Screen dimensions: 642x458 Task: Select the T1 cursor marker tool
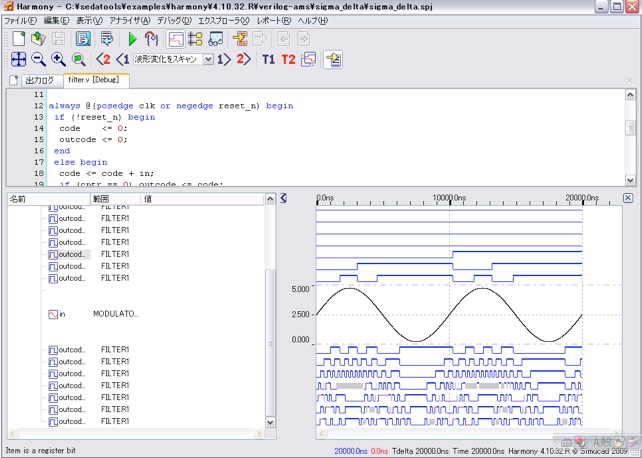click(268, 60)
